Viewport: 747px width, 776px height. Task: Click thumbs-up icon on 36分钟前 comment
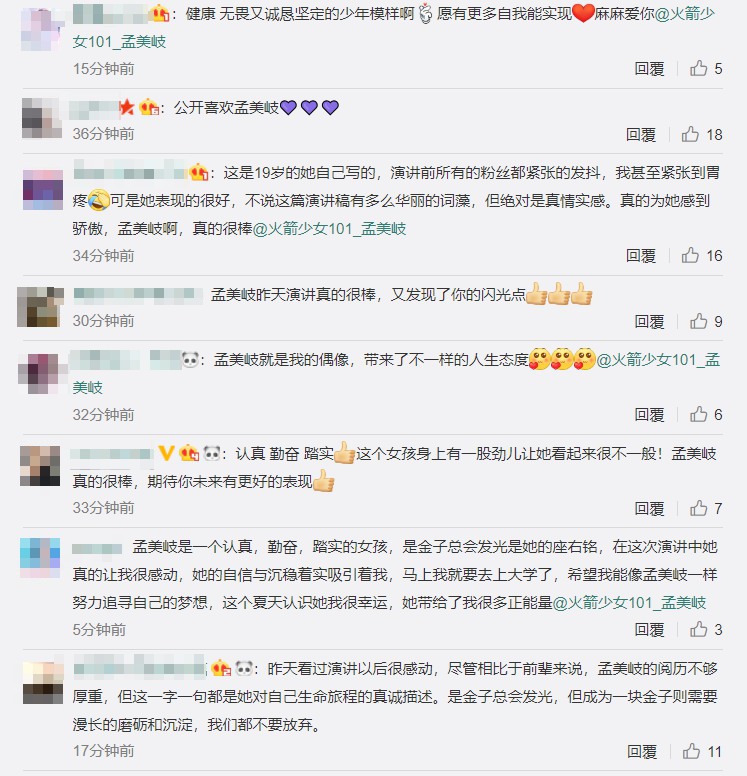tap(690, 134)
